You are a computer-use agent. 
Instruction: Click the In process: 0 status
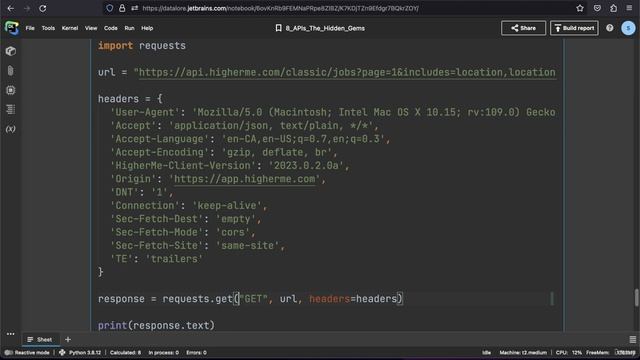(163, 353)
